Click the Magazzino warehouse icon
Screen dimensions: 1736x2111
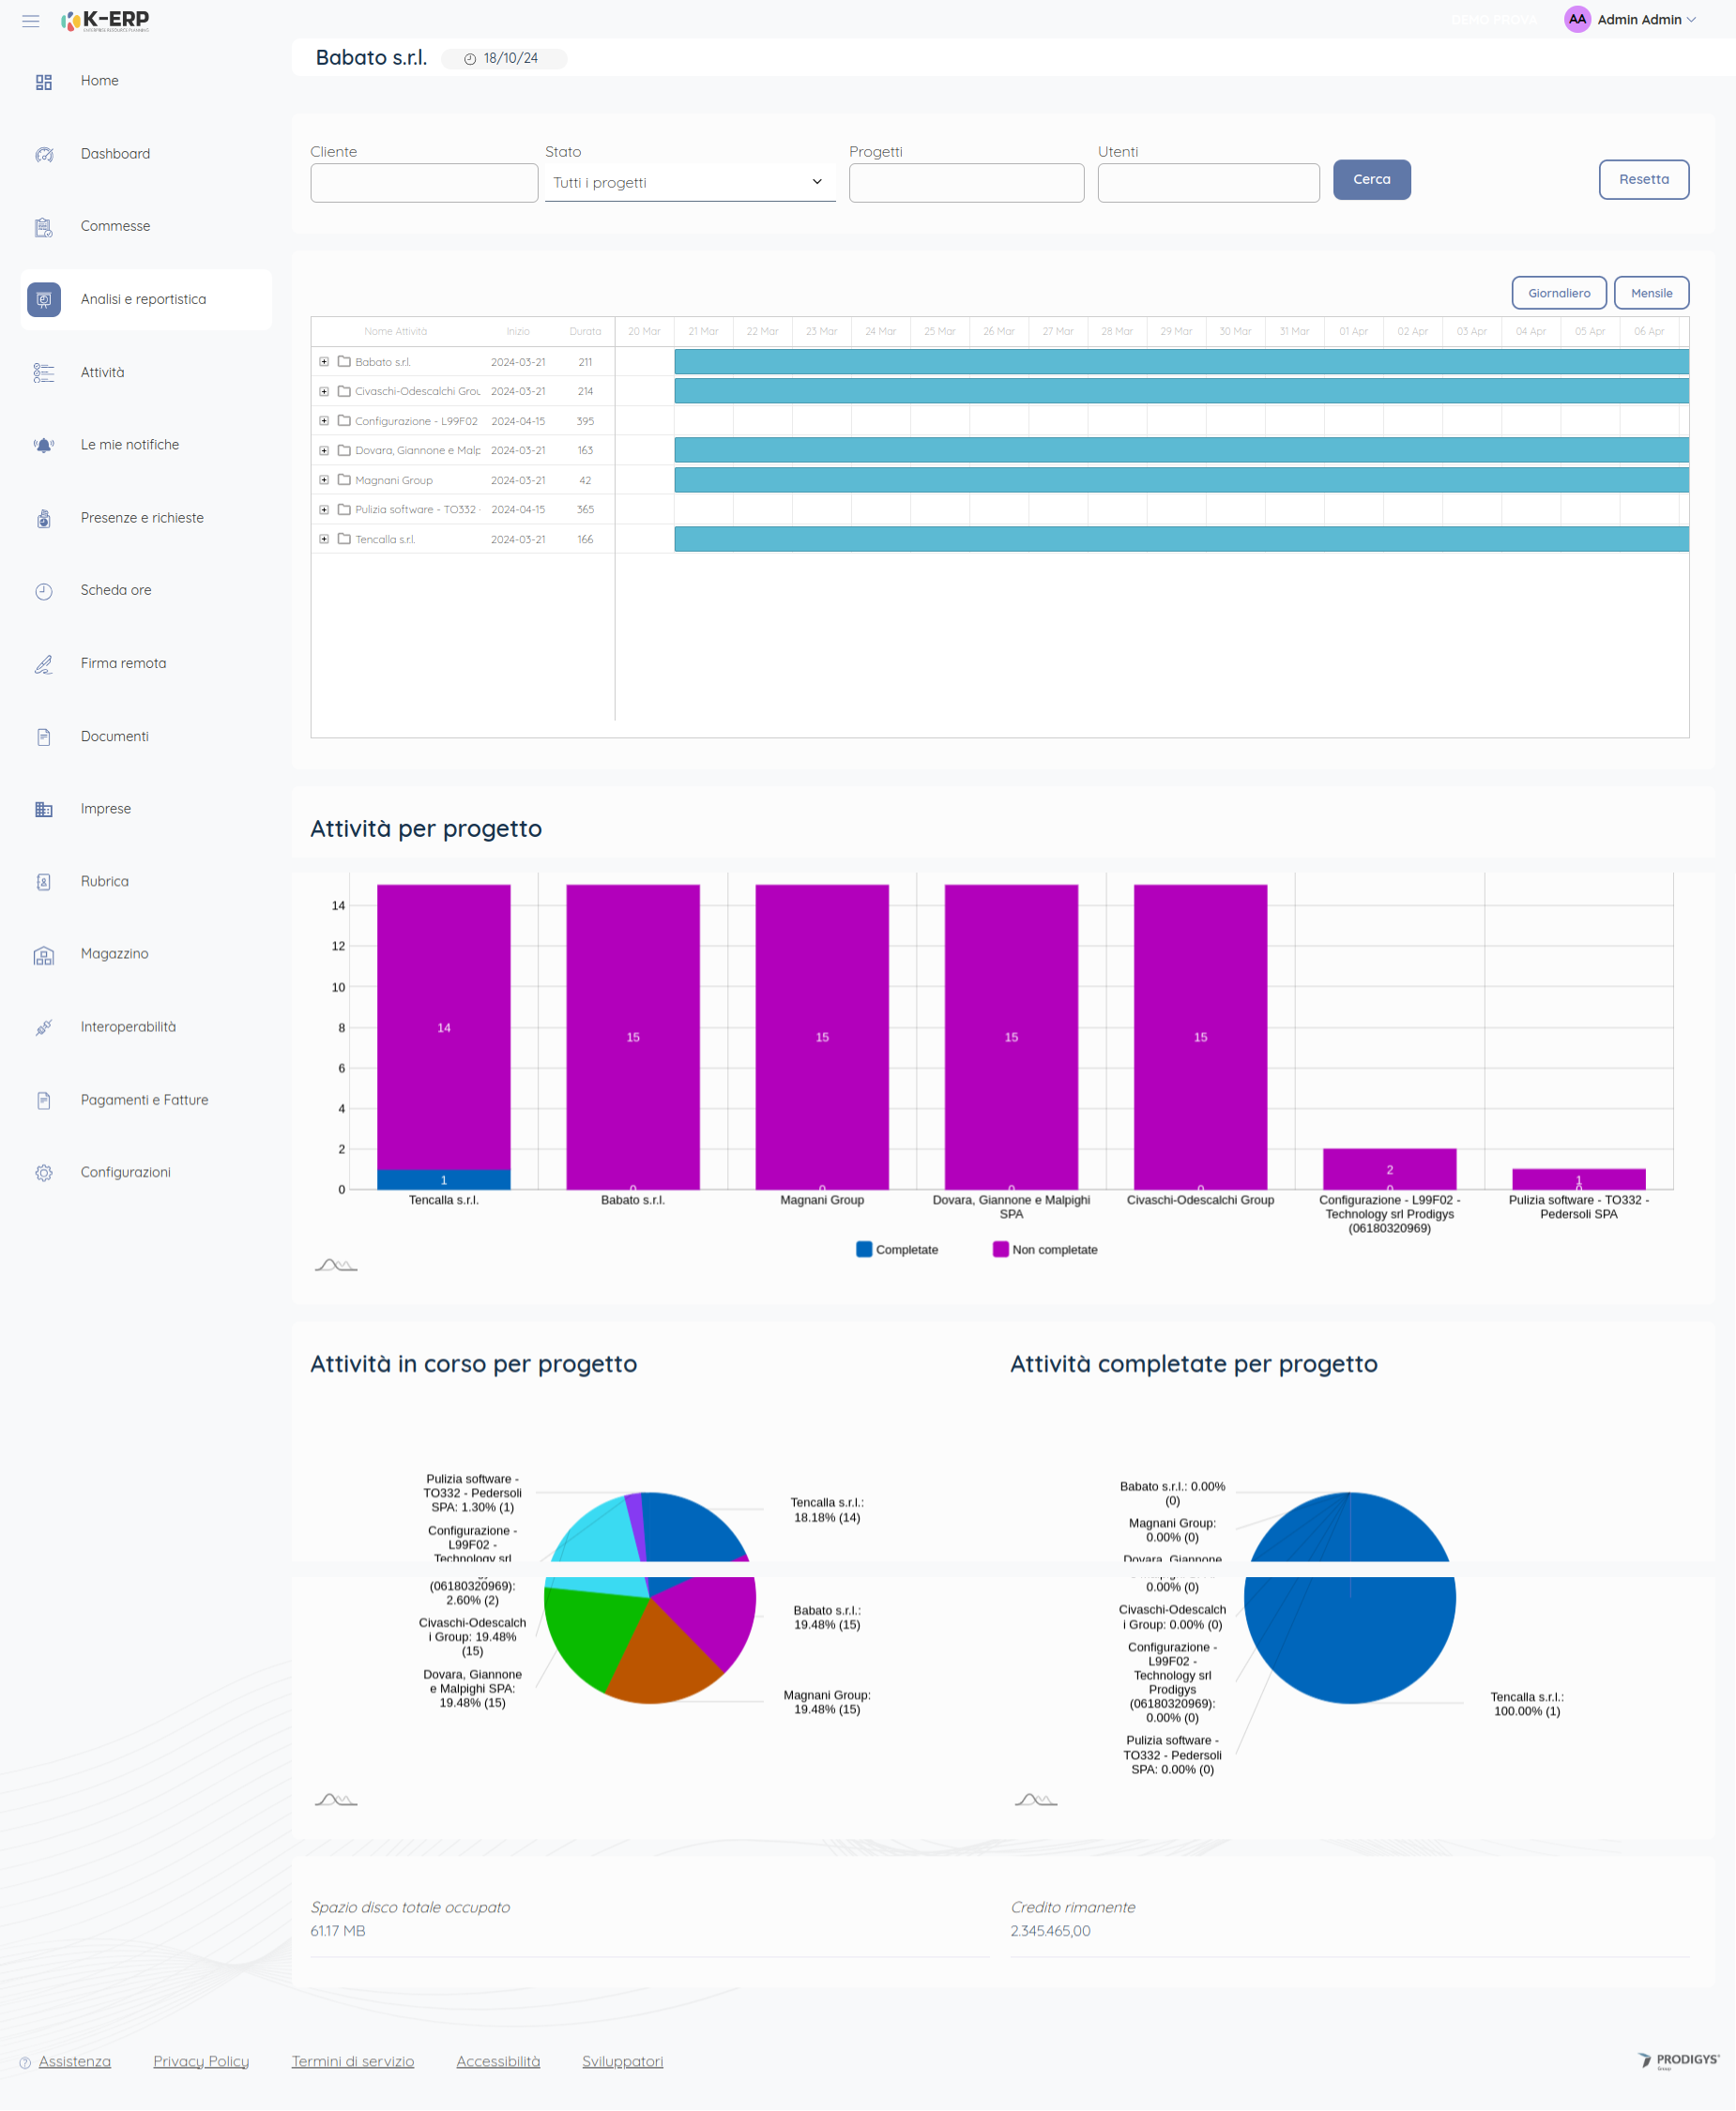coord(44,955)
